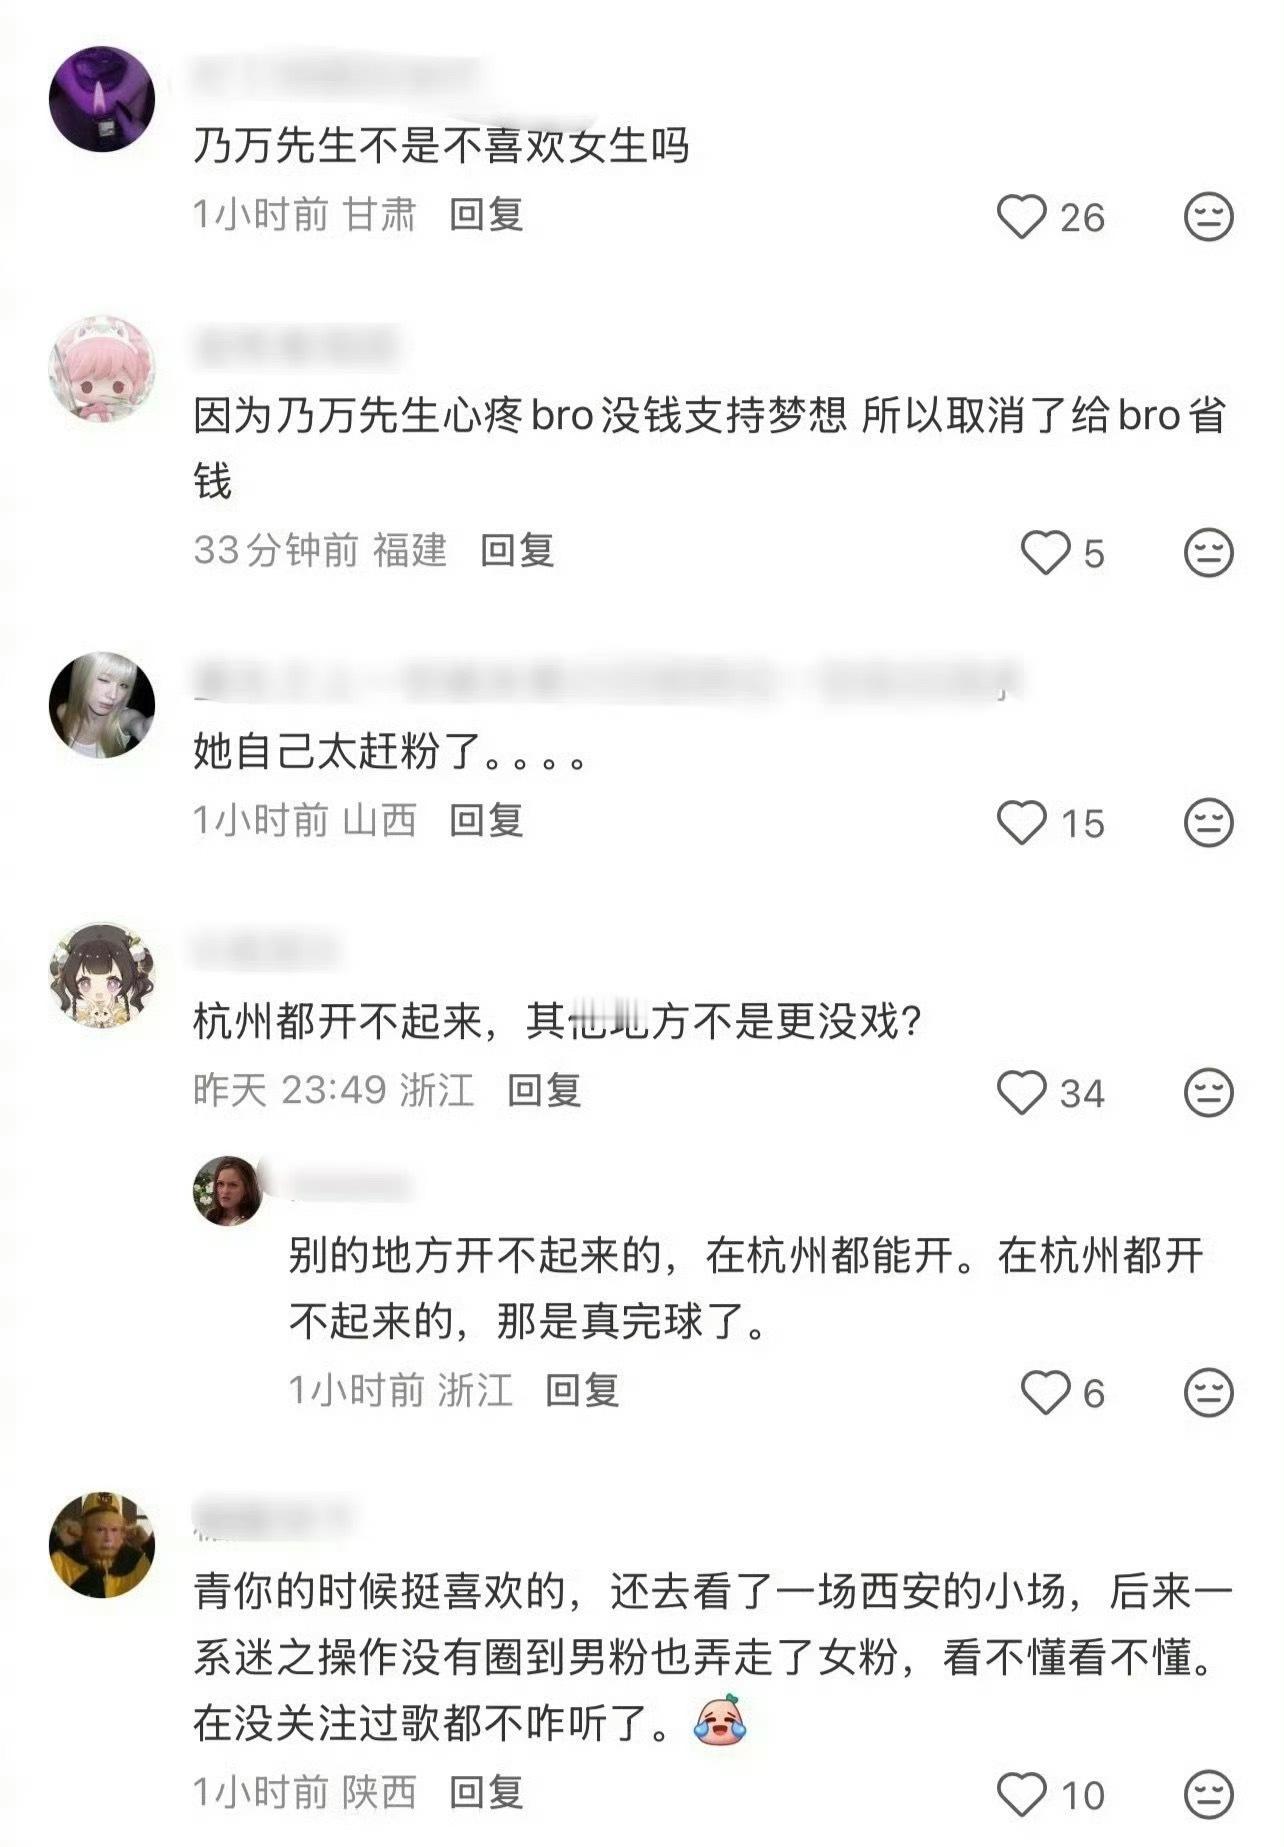1284x1847 pixels.
Task: Reply to the Shanxi commenter
Action: click(x=486, y=820)
